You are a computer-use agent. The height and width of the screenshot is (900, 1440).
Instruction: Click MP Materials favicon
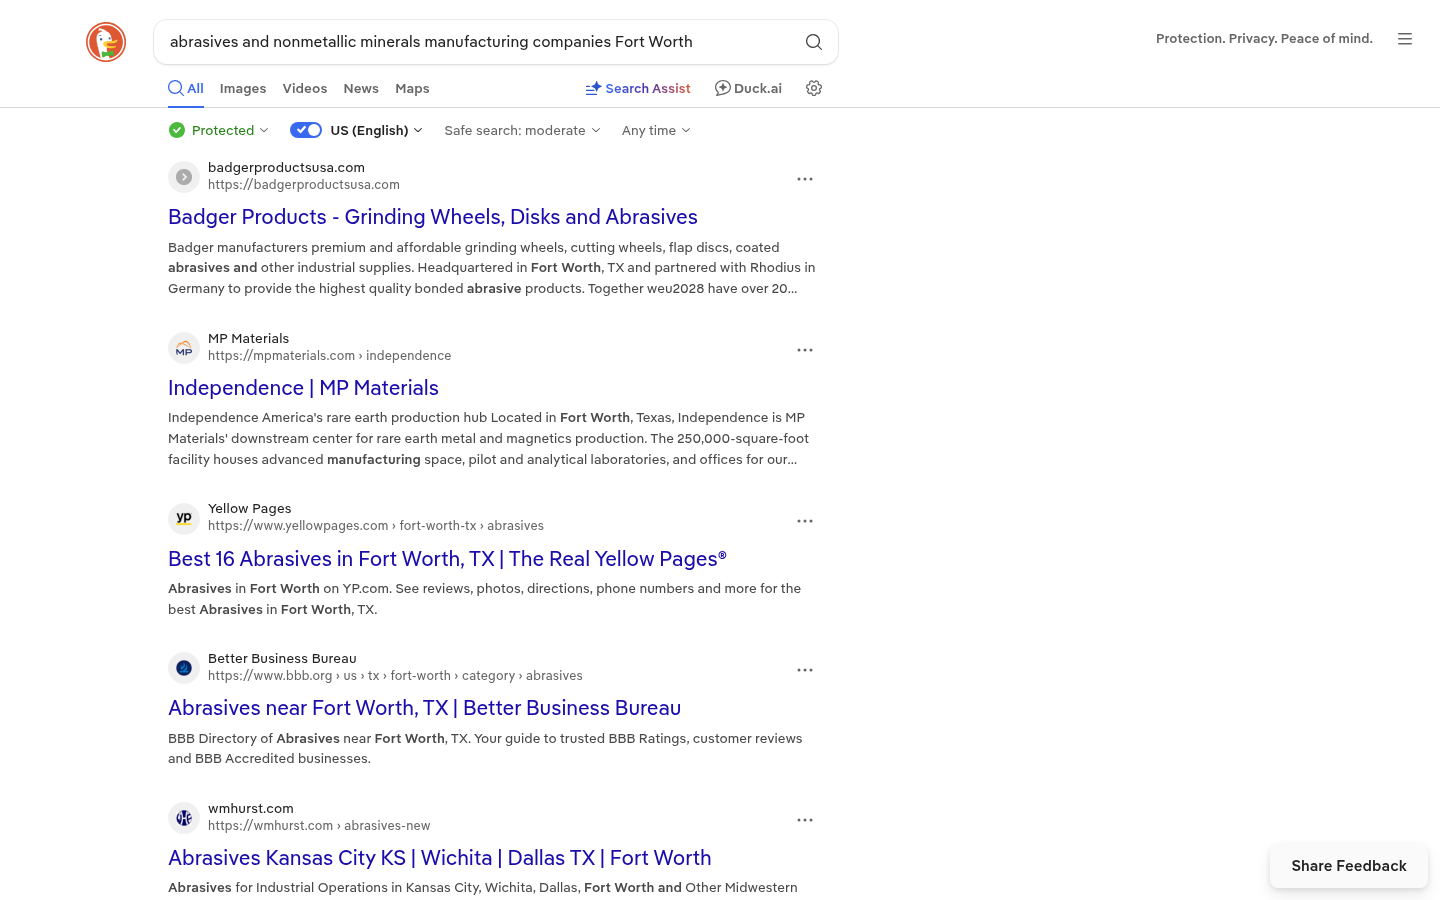[x=184, y=348]
